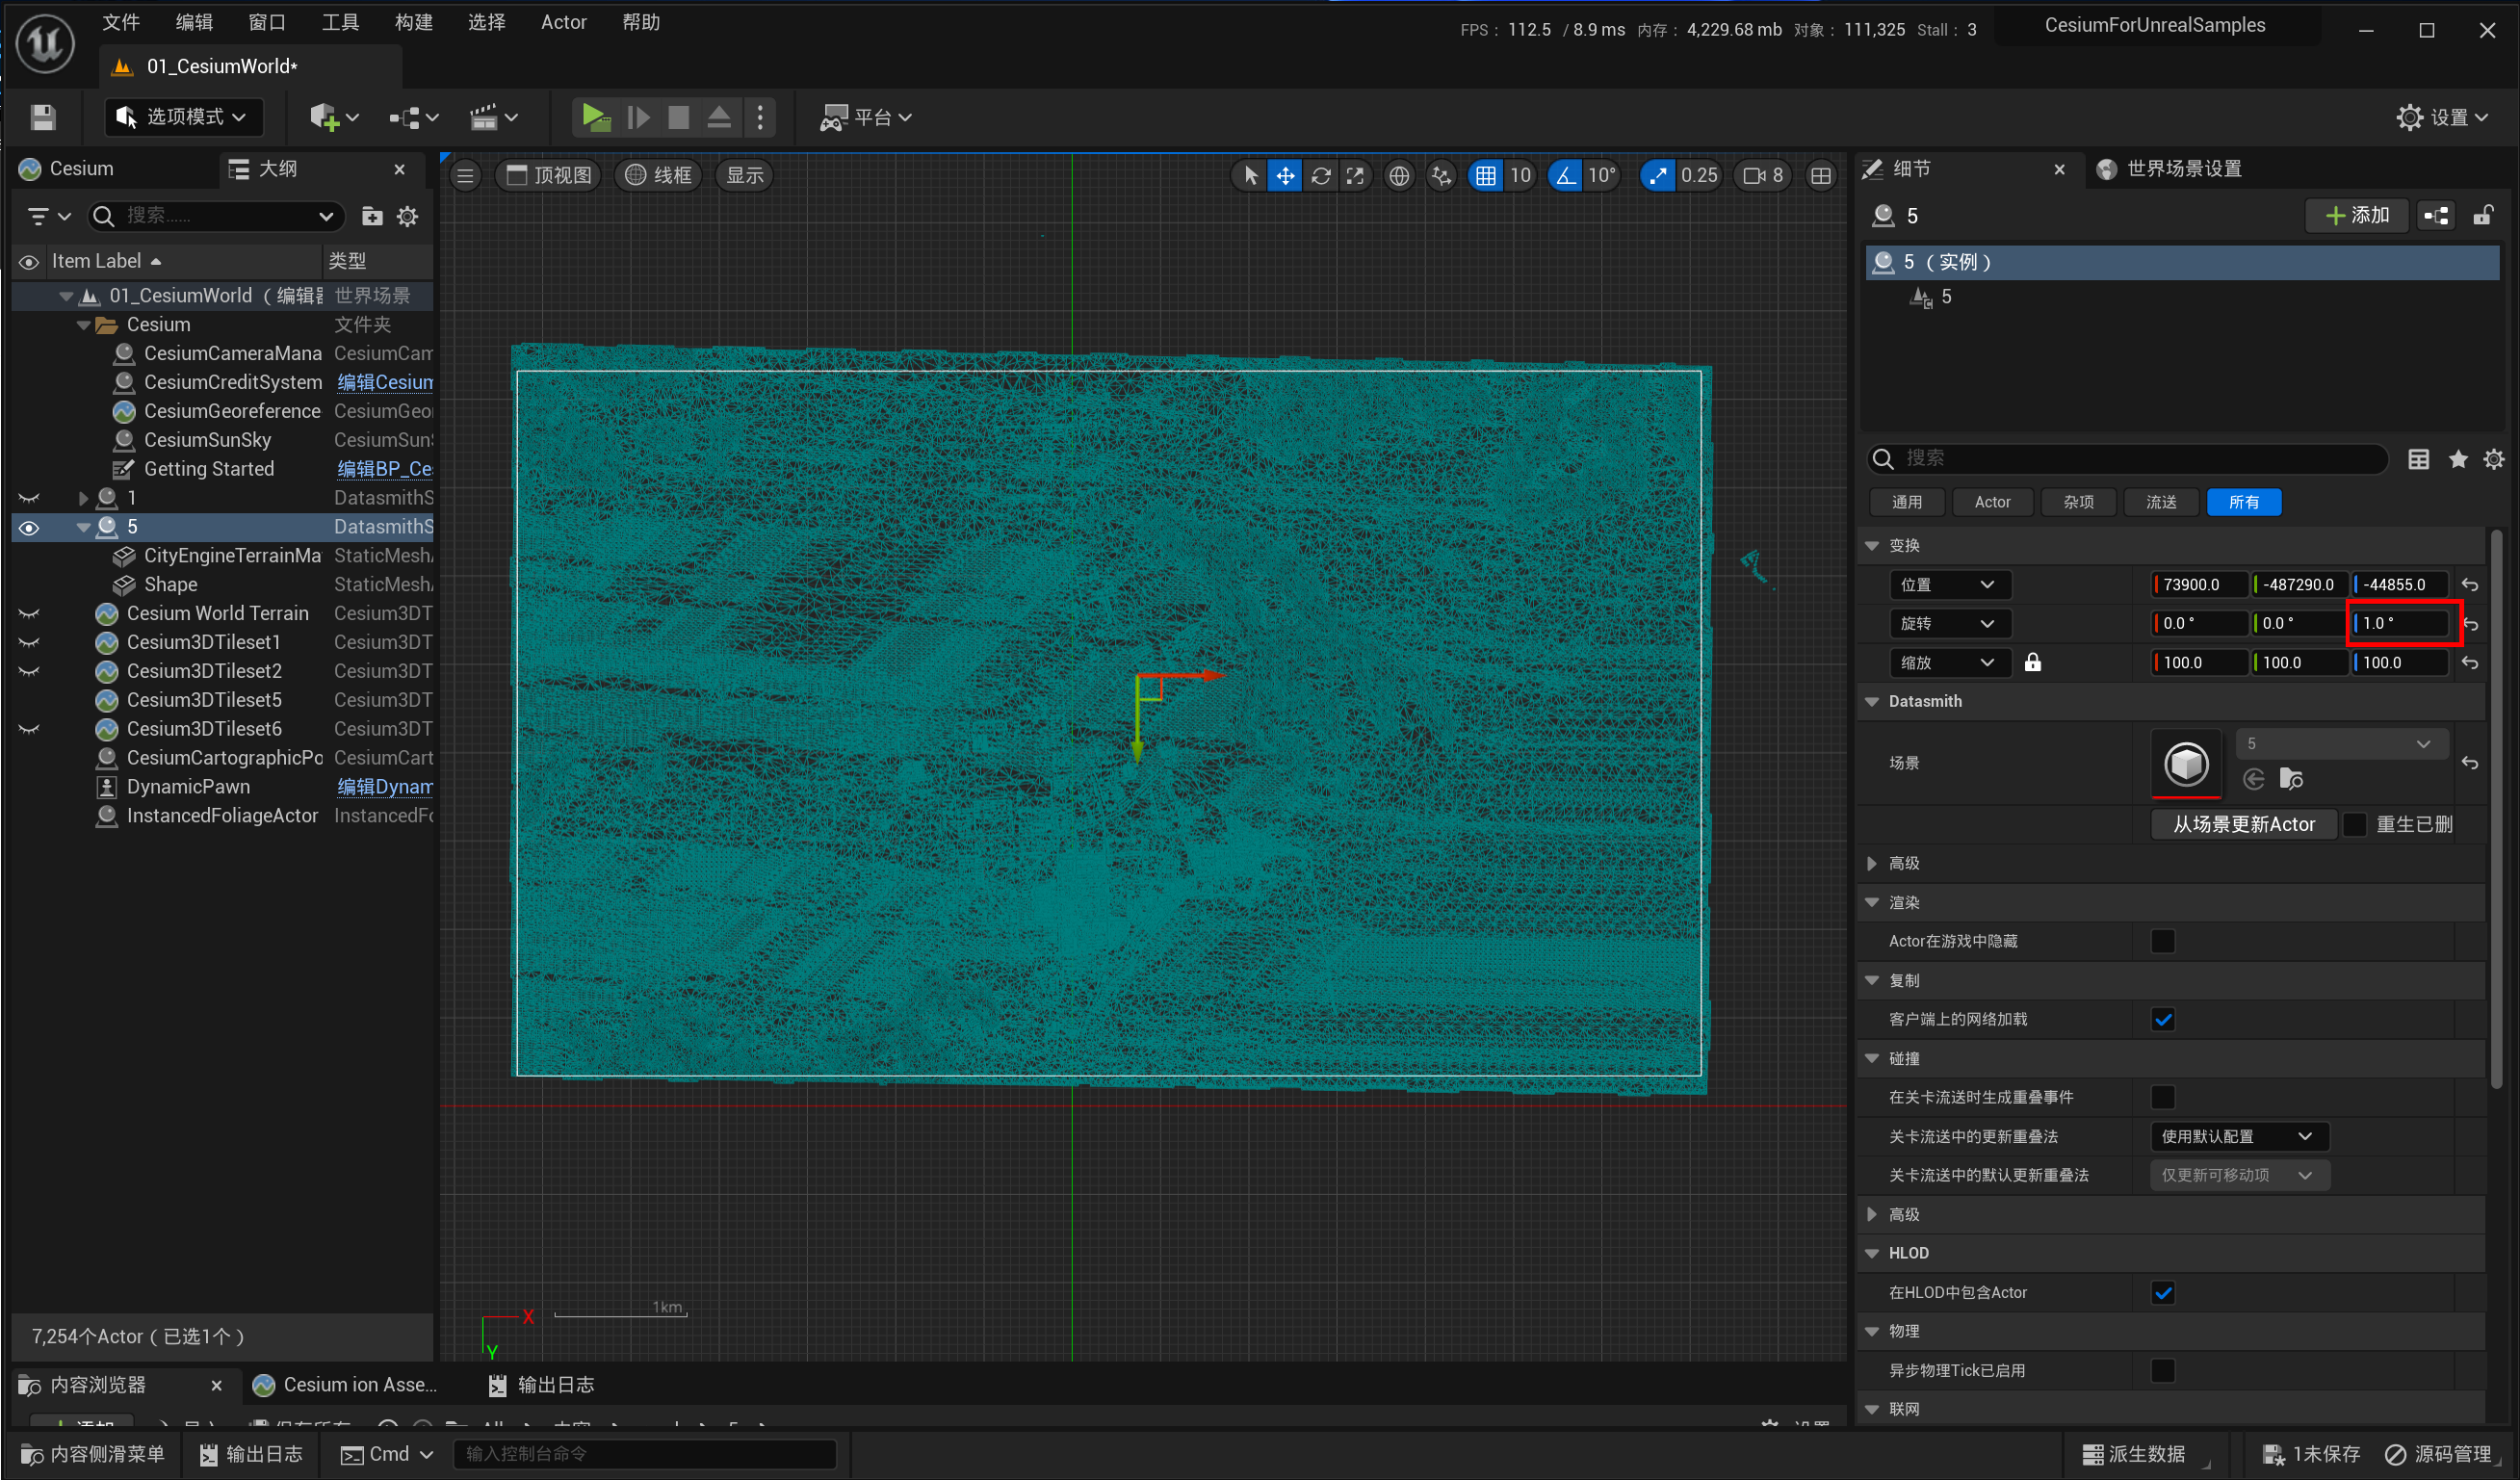Toggle grid snapping icon in viewport
The height and width of the screenshot is (1480, 2520).
pyautogui.click(x=1486, y=176)
